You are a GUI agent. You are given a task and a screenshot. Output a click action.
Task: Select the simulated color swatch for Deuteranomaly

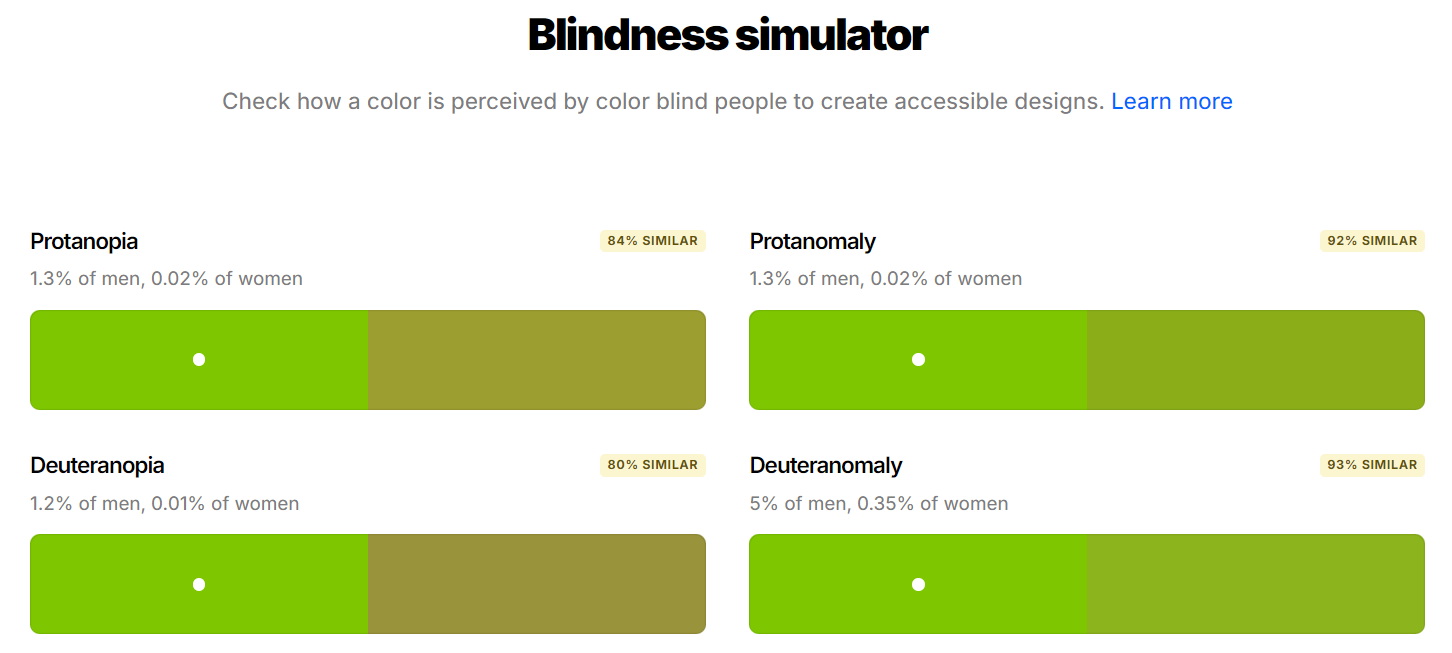click(x=1255, y=584)
